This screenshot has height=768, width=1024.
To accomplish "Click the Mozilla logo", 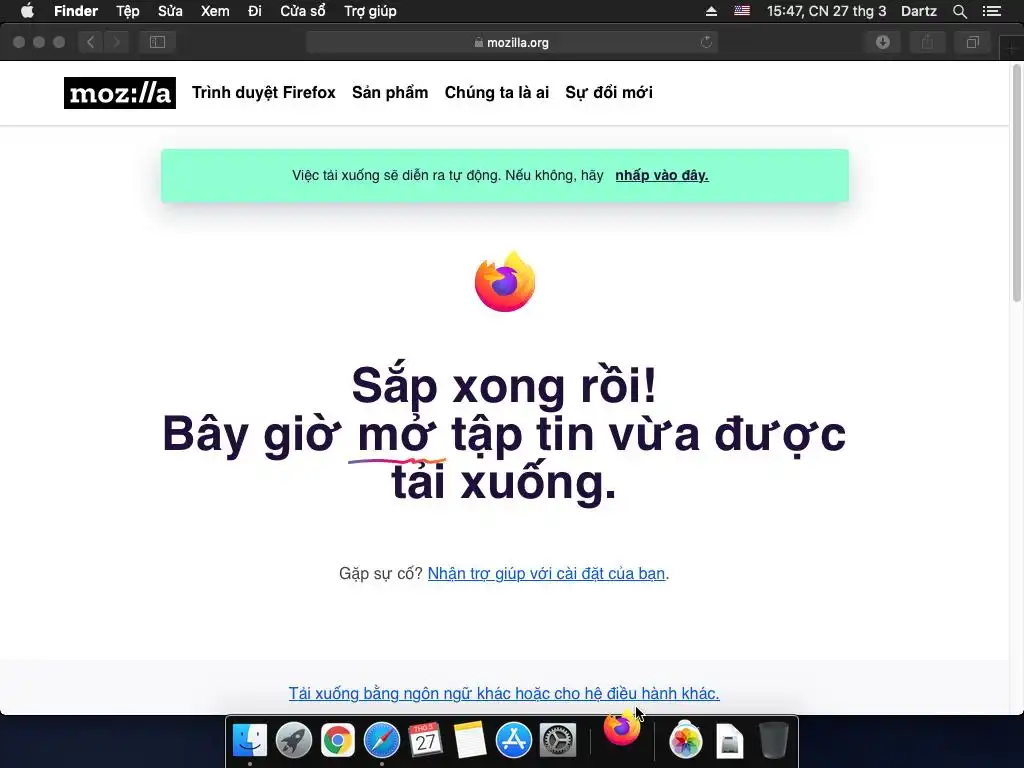I will pyautogui.click(x=120, y=93).
